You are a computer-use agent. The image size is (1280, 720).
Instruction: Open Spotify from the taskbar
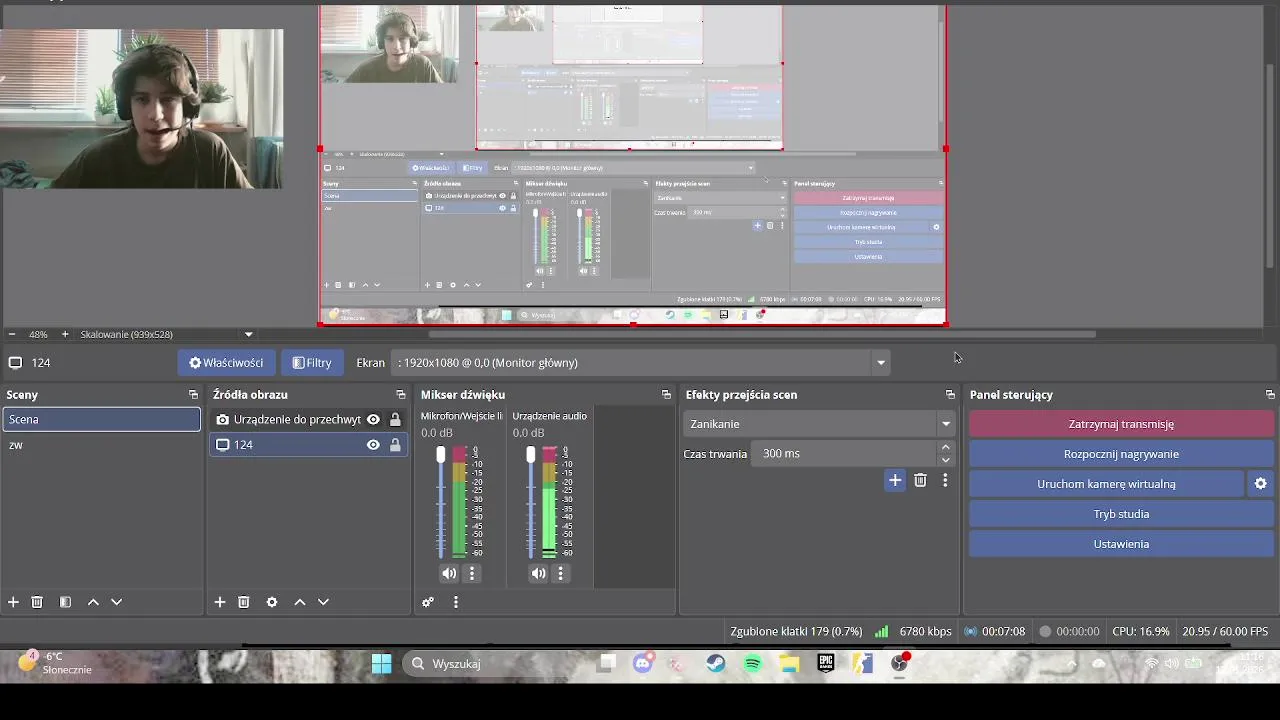753,663
